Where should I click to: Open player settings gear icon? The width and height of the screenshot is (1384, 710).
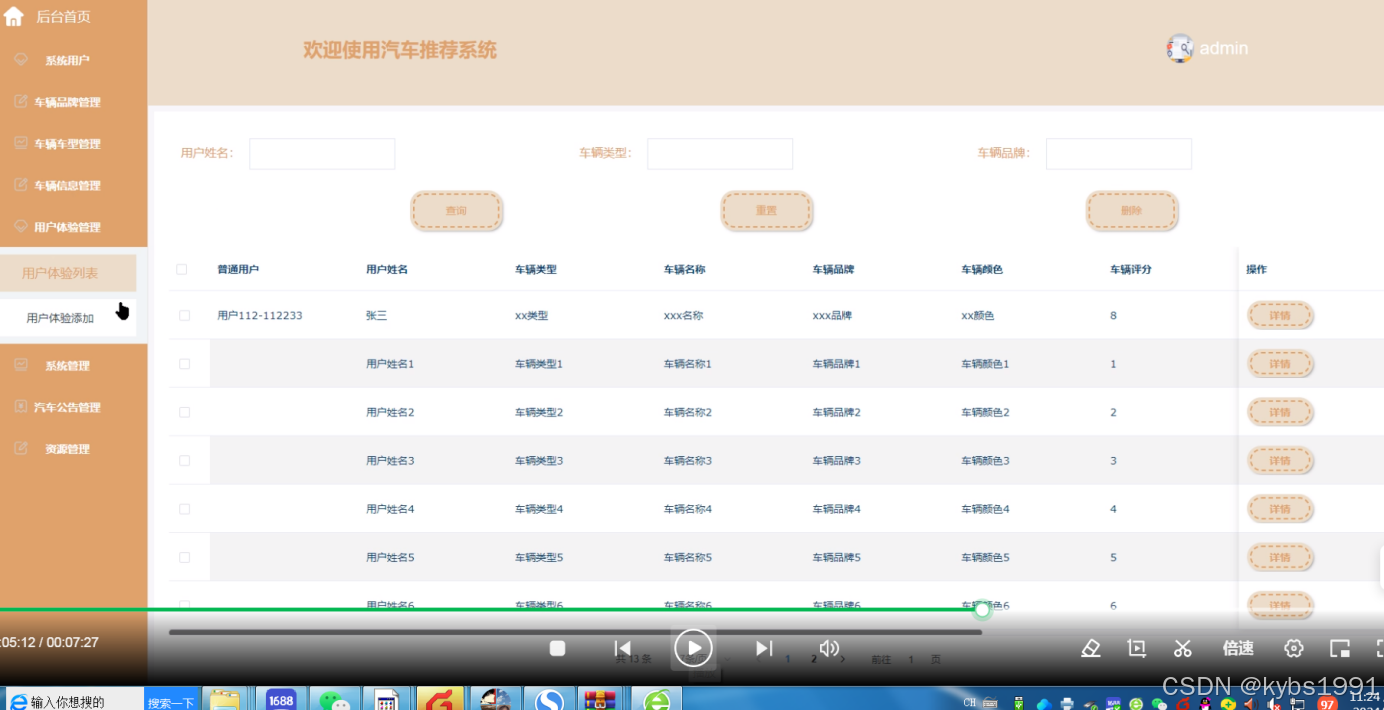1294,648
